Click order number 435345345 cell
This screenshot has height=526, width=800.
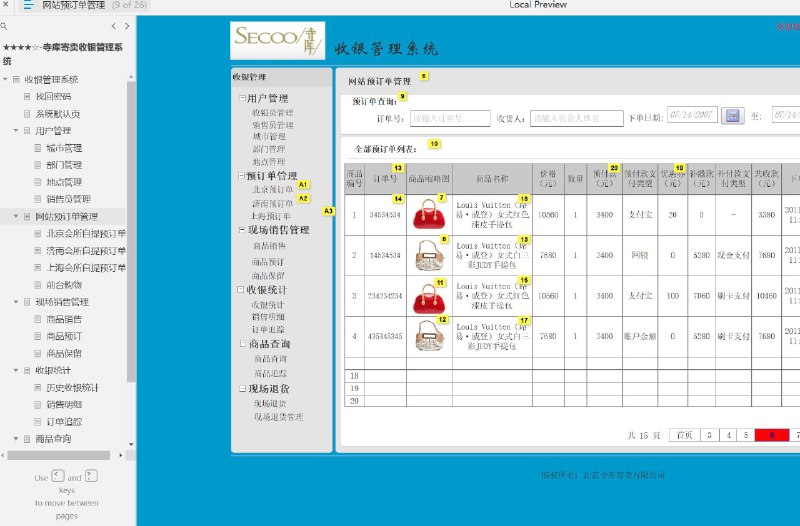(385, 336)
